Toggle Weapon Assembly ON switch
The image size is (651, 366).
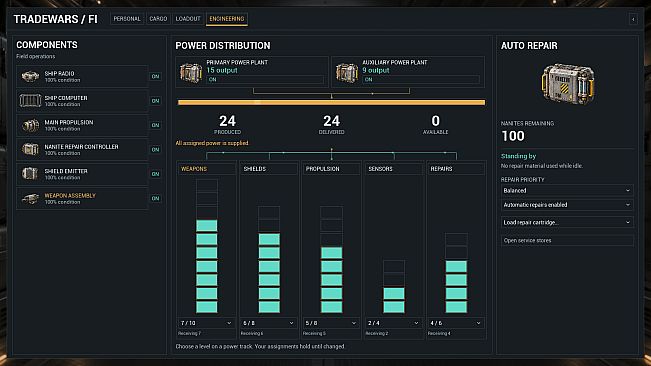[155, 198]
